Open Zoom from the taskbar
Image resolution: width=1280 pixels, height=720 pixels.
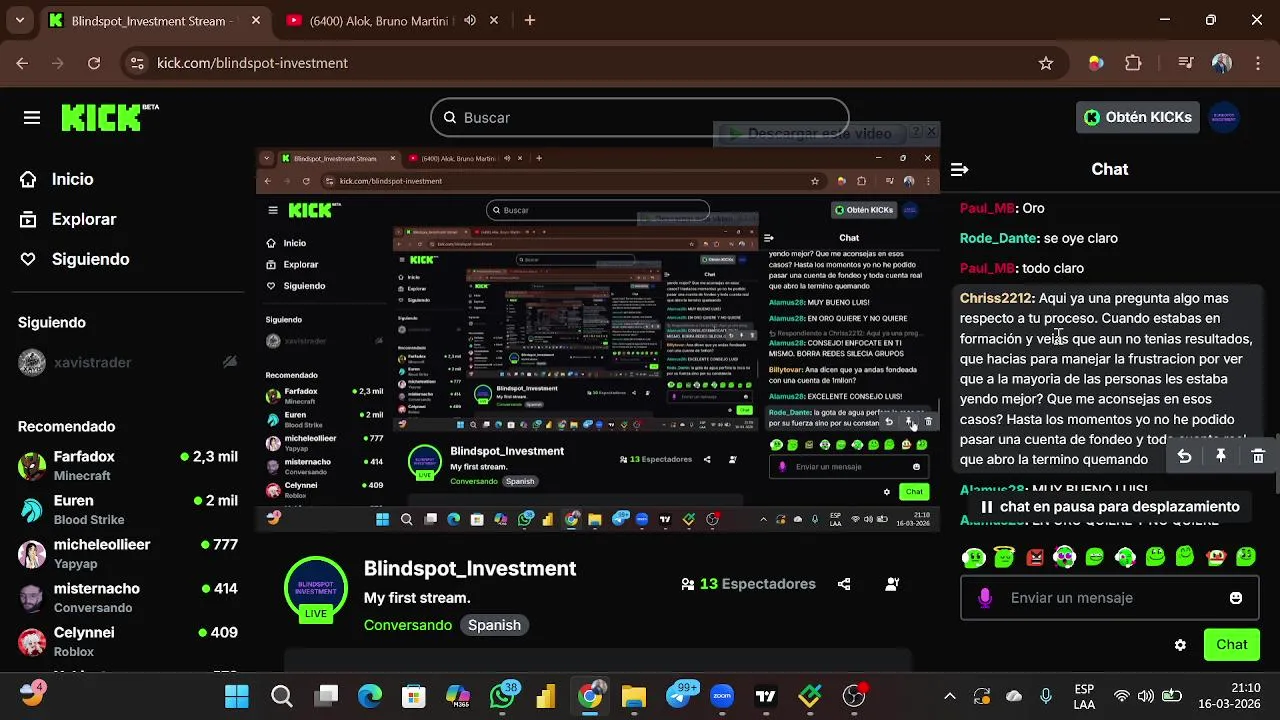pyautogui.click(x=722, y=696)
